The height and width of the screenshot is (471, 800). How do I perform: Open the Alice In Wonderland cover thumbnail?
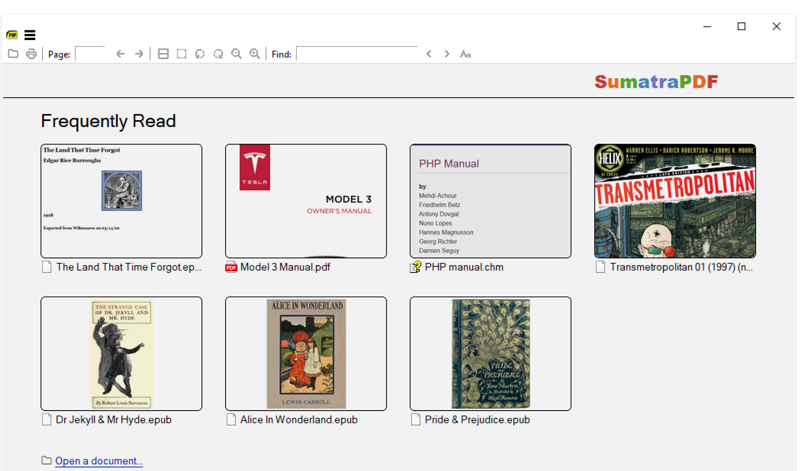tap(306, 354)
